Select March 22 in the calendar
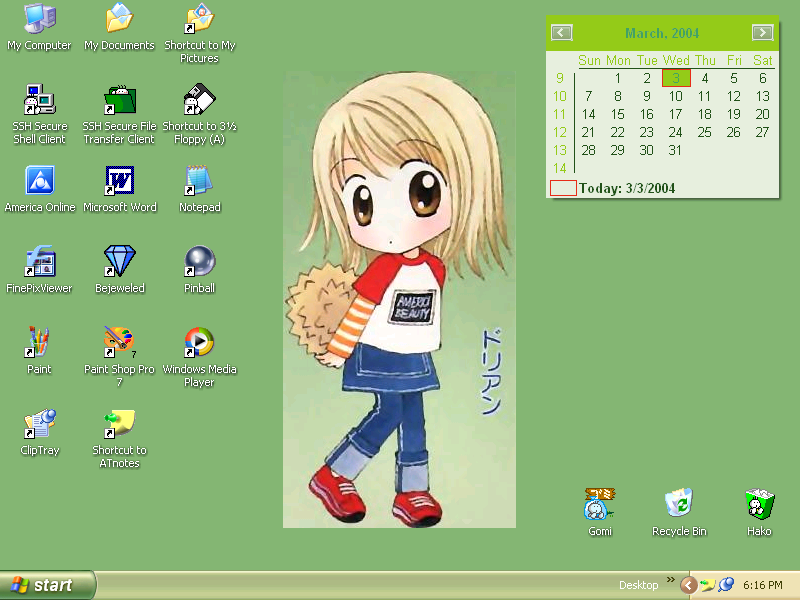The width and height of the screenshot is (800, 600). point(617,132)
